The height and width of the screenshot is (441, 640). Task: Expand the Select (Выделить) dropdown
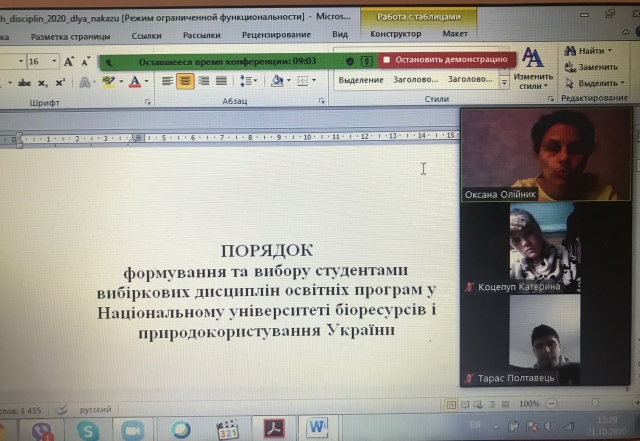(x=602, y=83)
